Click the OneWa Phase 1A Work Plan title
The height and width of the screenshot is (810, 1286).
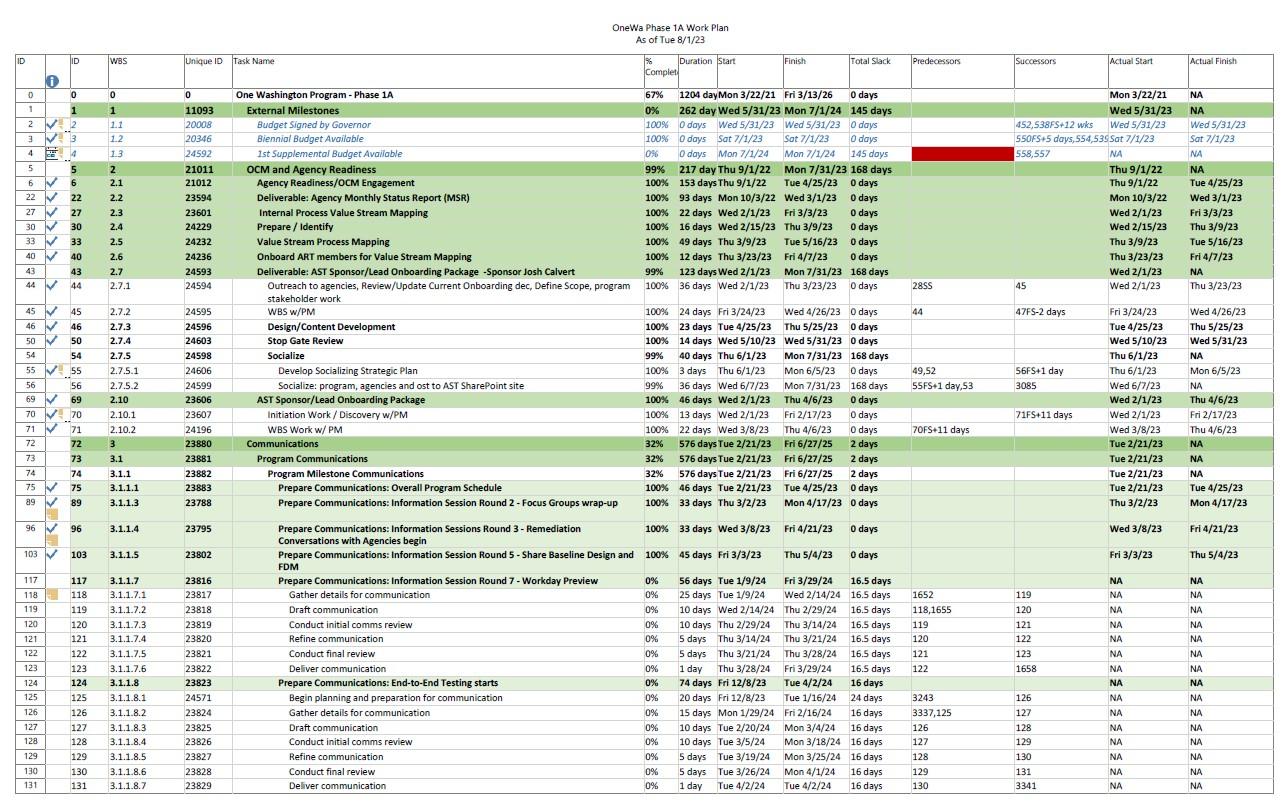click(x=670, y=28)
